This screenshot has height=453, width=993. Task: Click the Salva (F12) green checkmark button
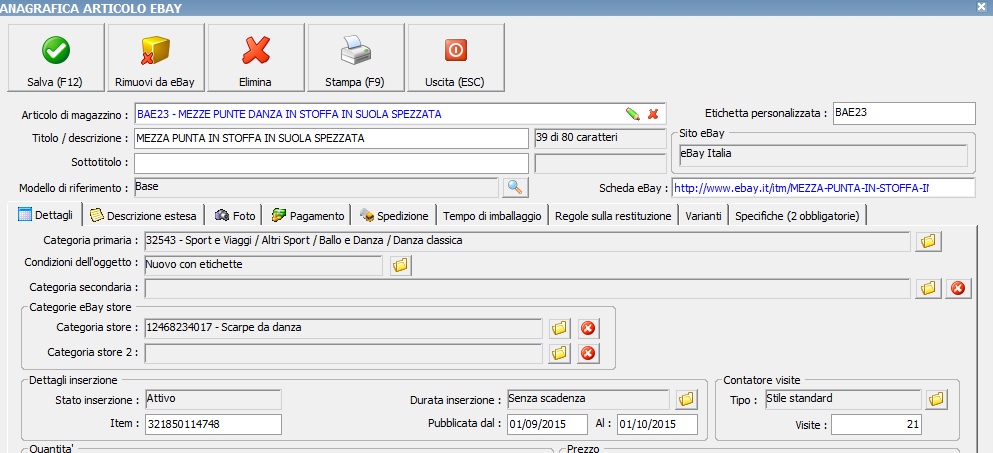point(56,58)
